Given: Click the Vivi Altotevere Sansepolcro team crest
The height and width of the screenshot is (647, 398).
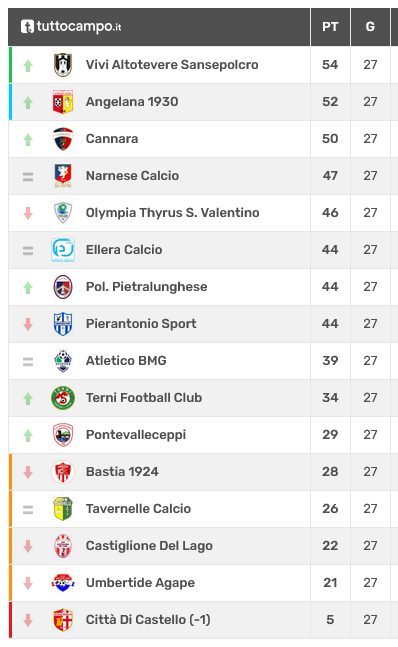Looking at the screenshot, I should point(63,65).
